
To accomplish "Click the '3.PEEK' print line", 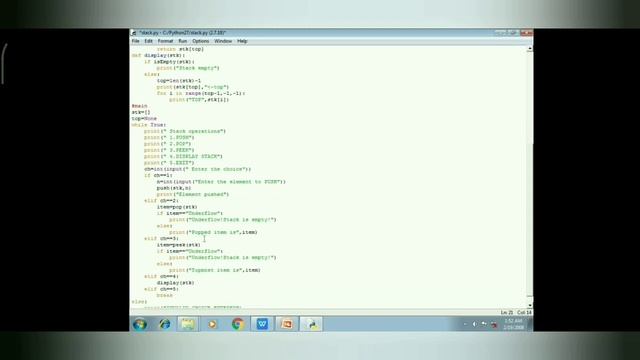I will [169, 150].
